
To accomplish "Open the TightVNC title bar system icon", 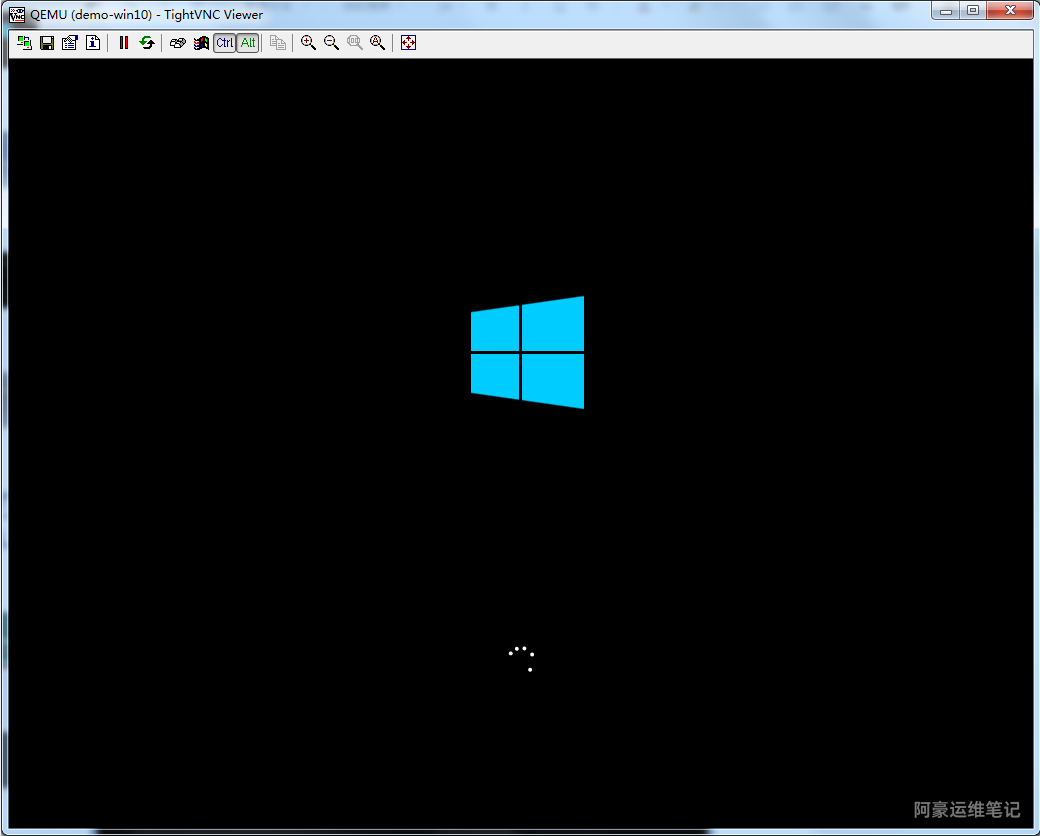I will click(x=17, y=14).
